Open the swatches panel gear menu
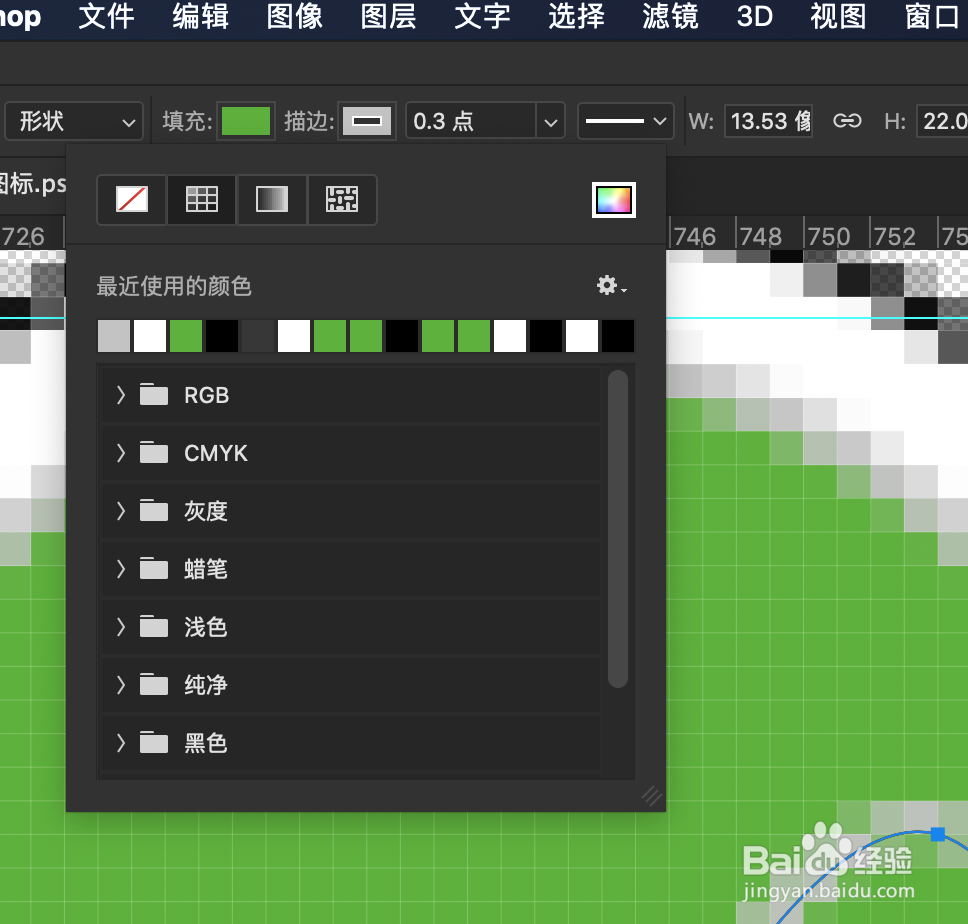The width and height of the screenshot is (968, 924). (611, 285)
